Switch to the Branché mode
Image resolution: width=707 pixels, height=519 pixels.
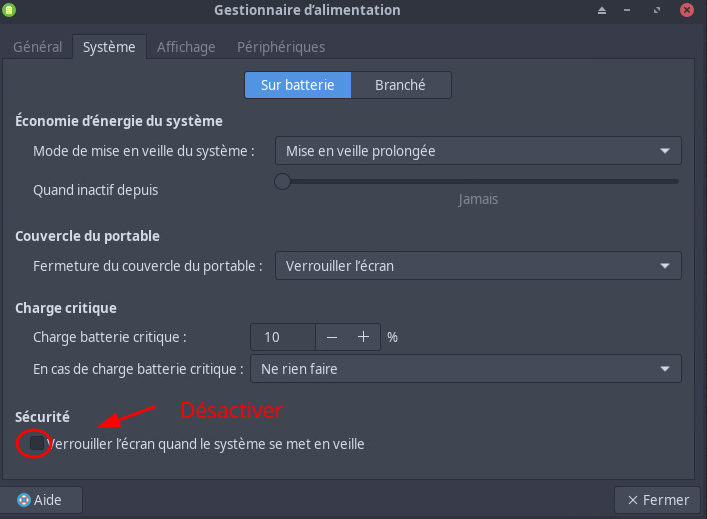pyautogui.click(x=400, y=85)
